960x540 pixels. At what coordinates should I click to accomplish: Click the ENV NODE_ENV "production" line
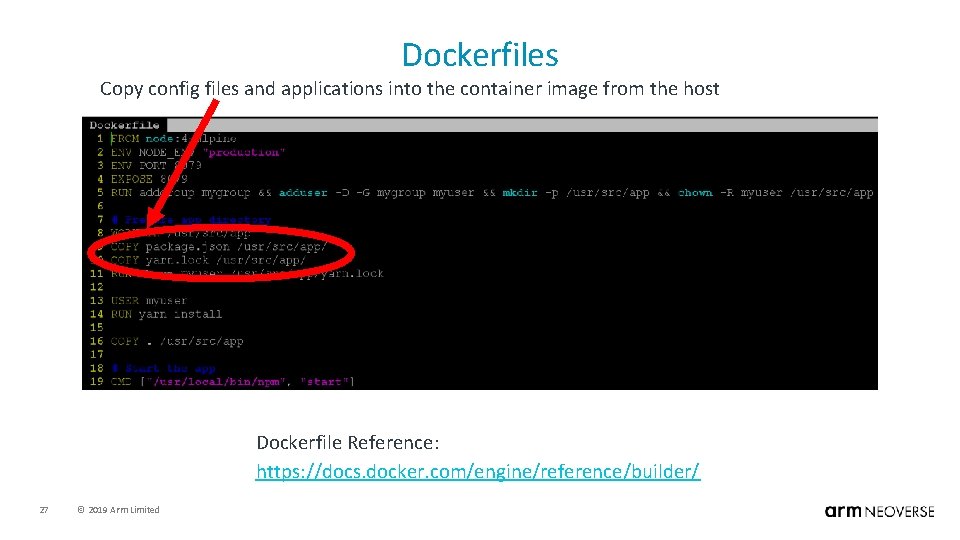[197, 152]
